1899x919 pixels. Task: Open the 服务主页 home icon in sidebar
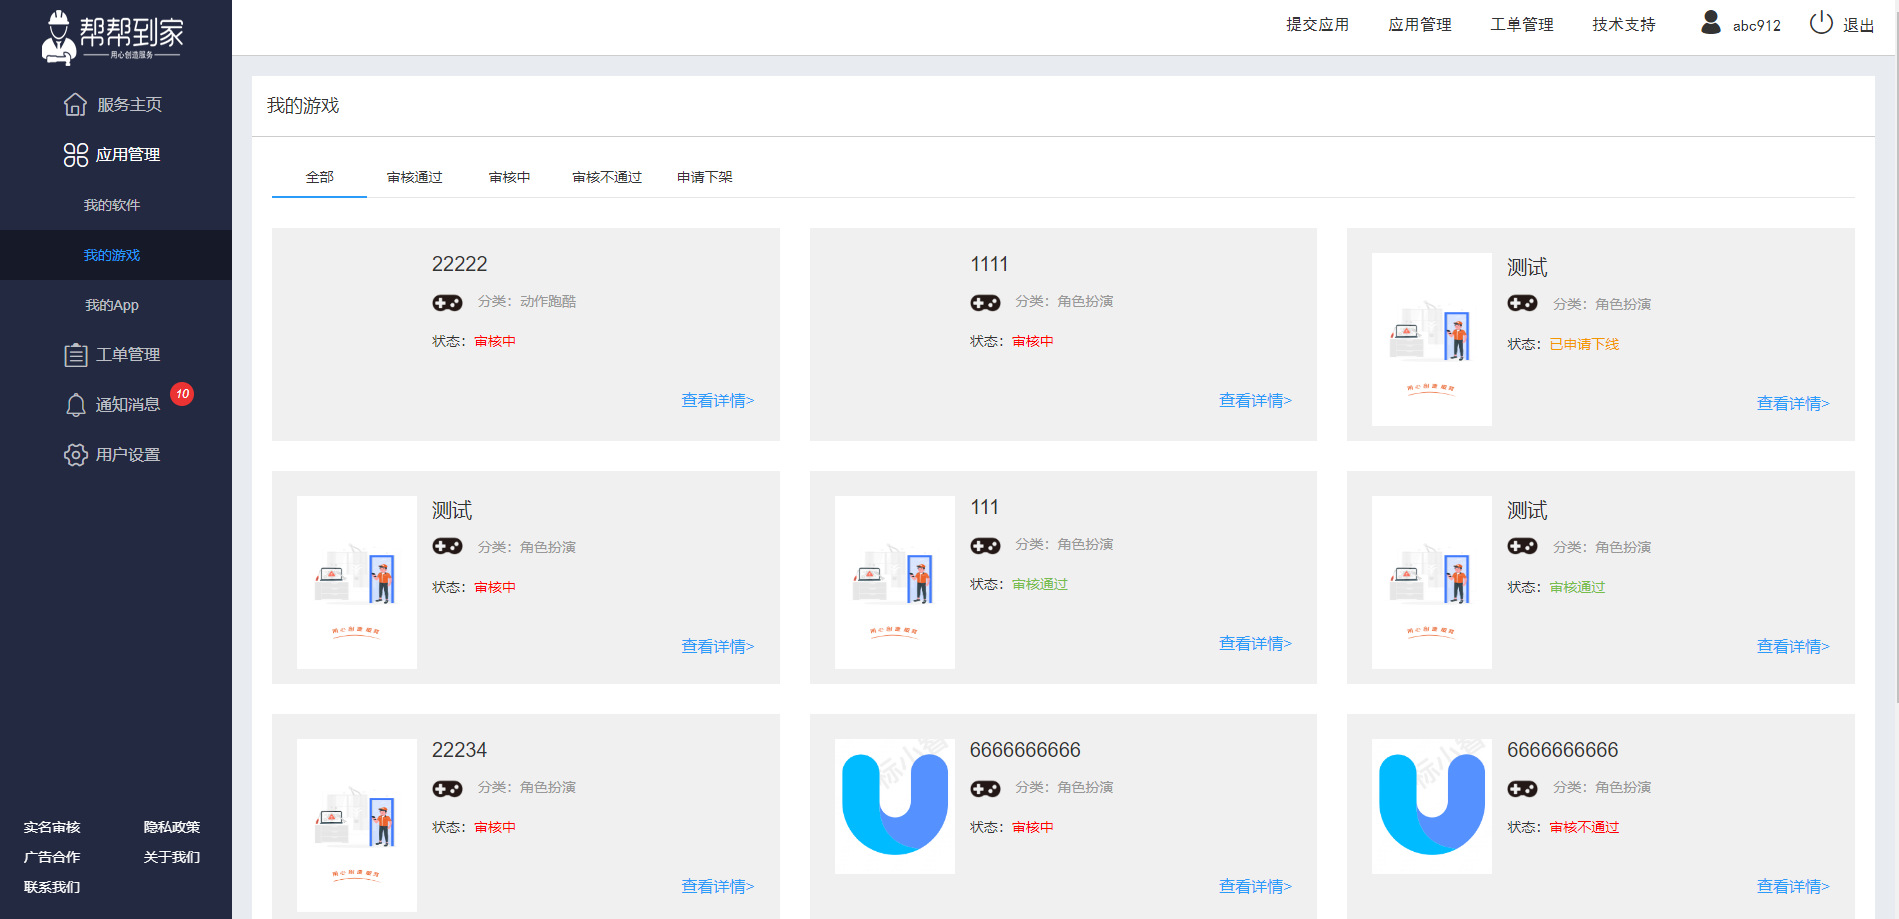coord(77,103)
